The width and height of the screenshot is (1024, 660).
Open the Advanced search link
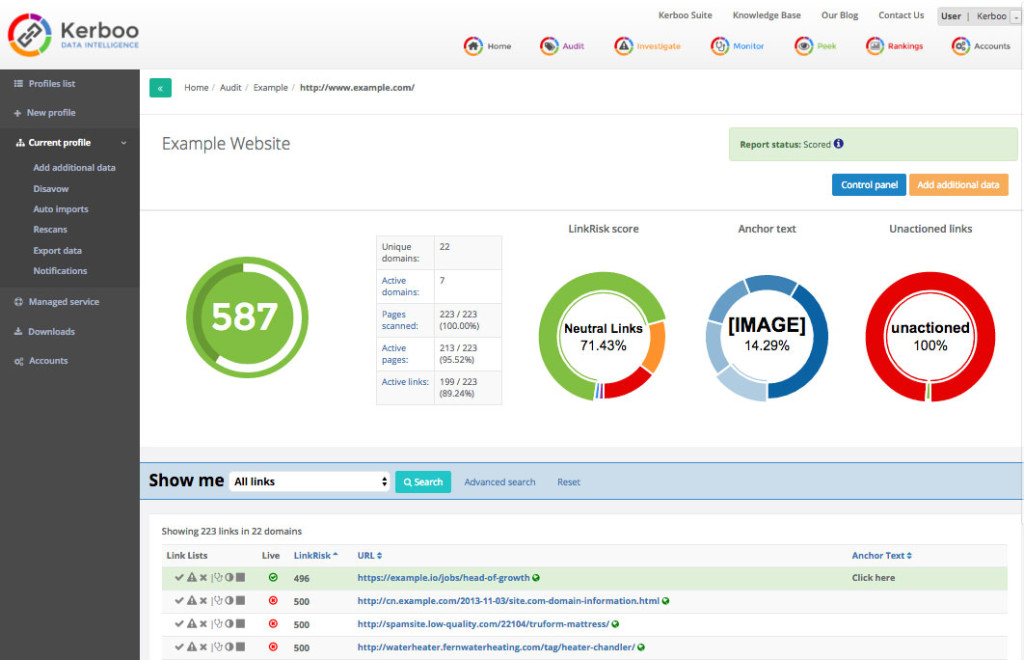(500, 482)
